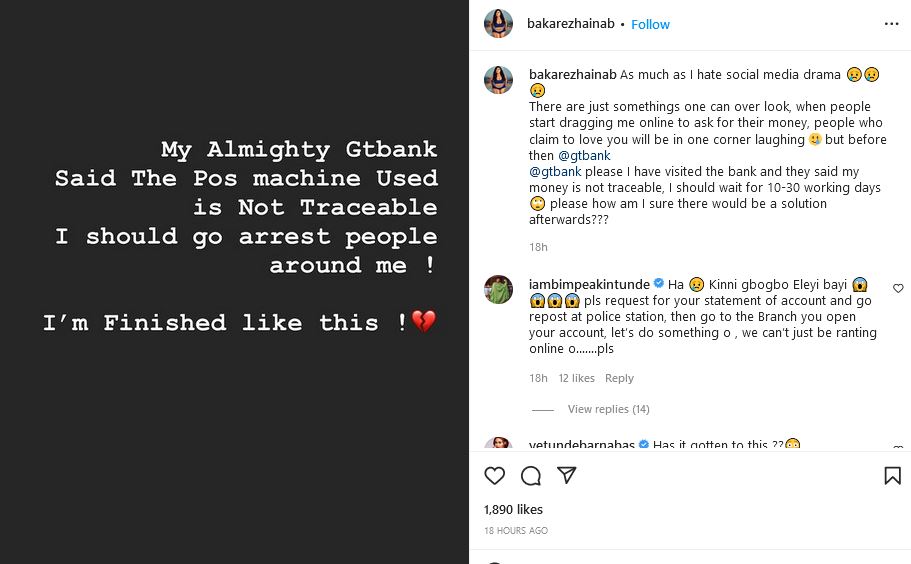The image size is (911, 564).
Task: View the 1,890 likes list
Action: click(513, 509)
